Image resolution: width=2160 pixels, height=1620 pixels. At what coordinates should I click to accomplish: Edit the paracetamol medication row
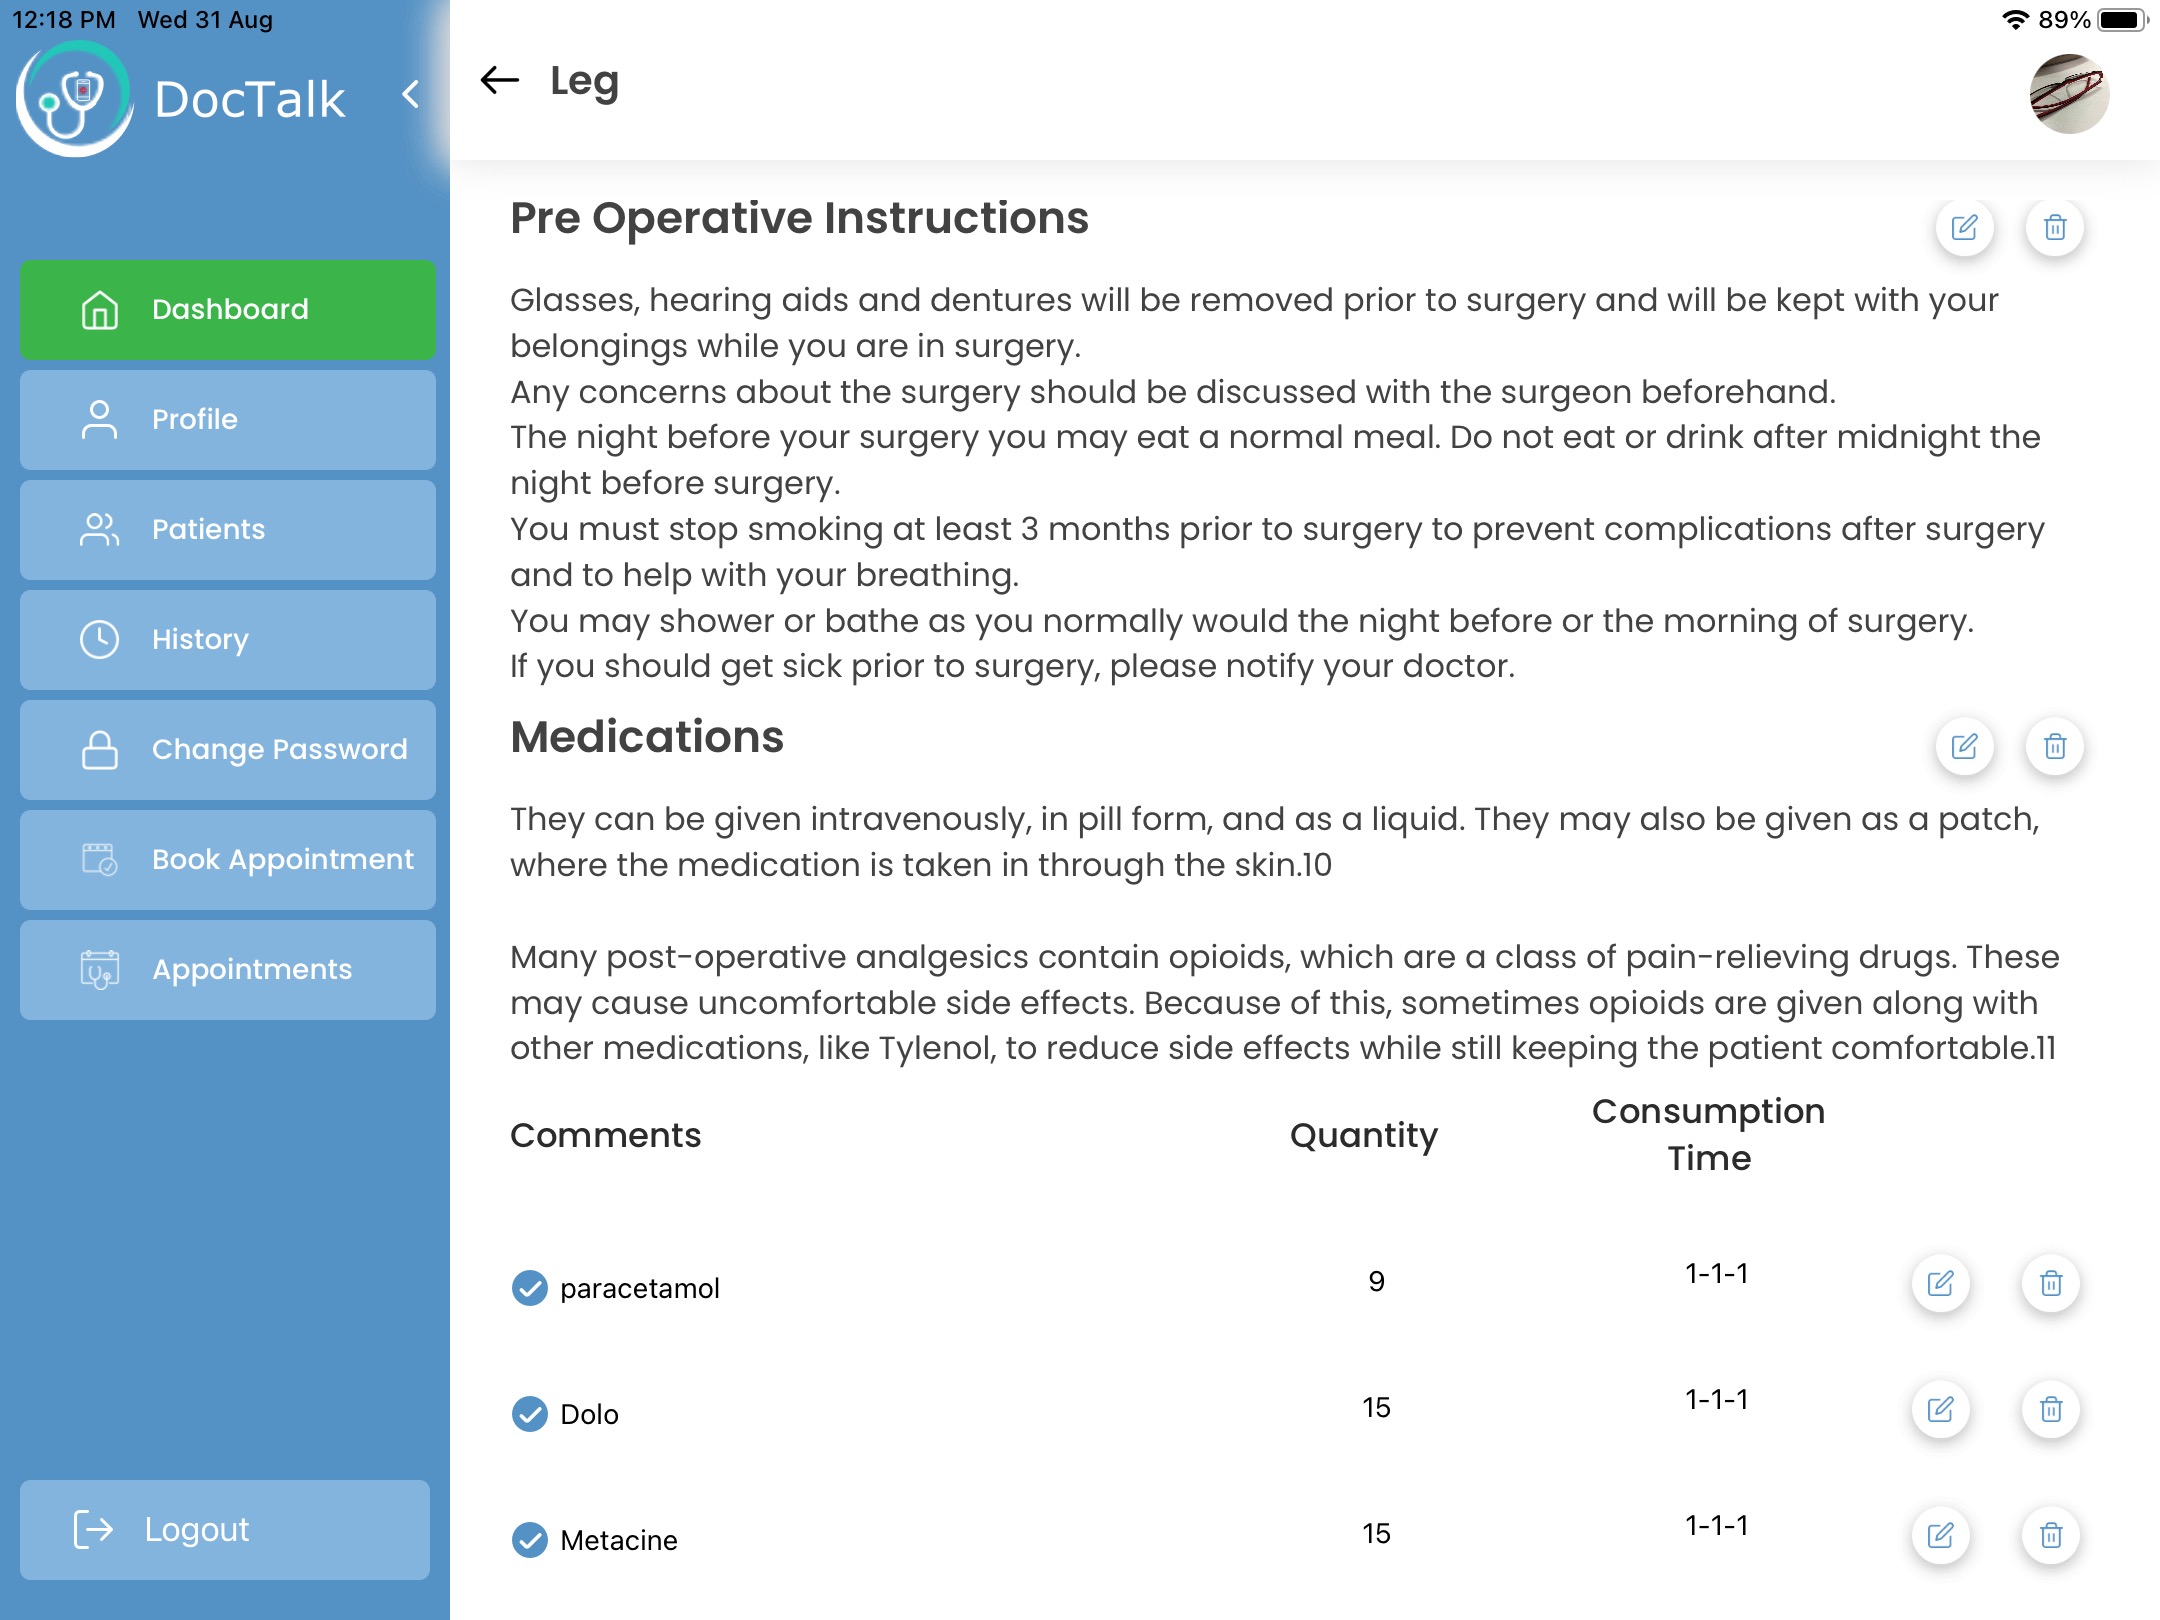pyautogui.click(x=1940, y=1283)
